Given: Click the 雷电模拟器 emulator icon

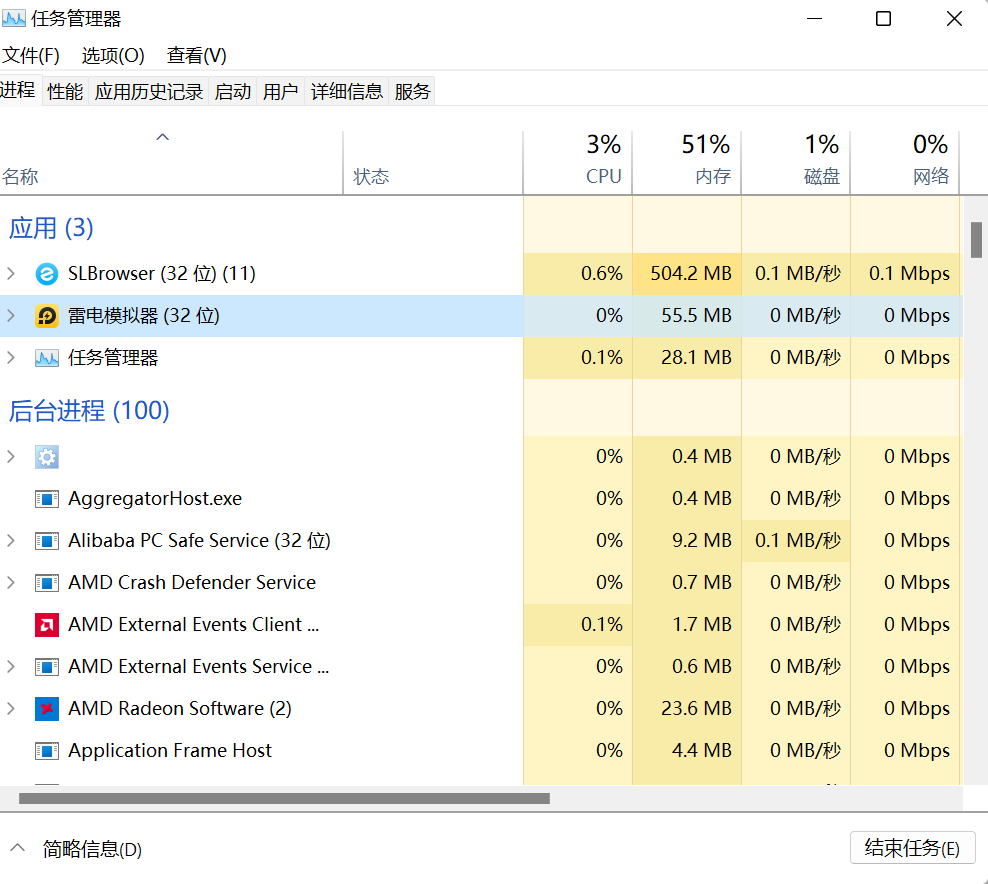Looking at the screenshot, I should (47, 316).
